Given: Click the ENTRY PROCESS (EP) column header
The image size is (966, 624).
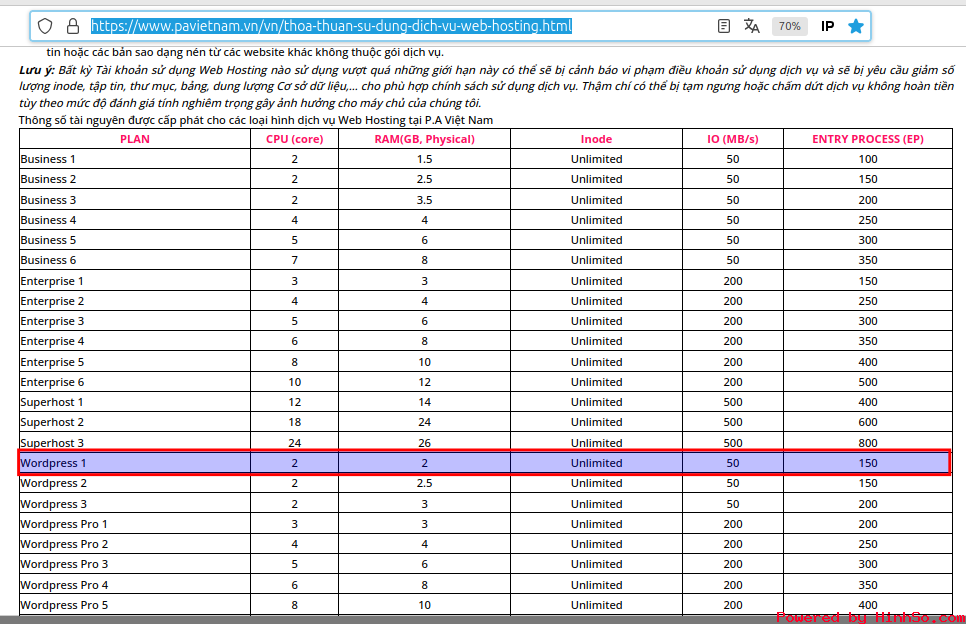Looking at the screenshot, I should point(868,139).
